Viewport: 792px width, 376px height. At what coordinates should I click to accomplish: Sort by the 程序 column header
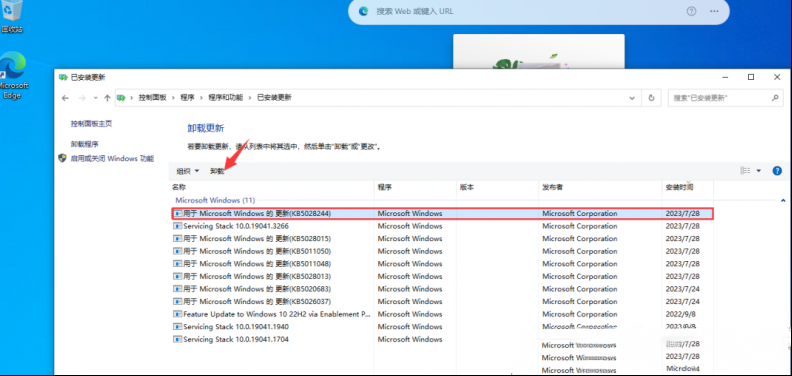pos(415,187)
